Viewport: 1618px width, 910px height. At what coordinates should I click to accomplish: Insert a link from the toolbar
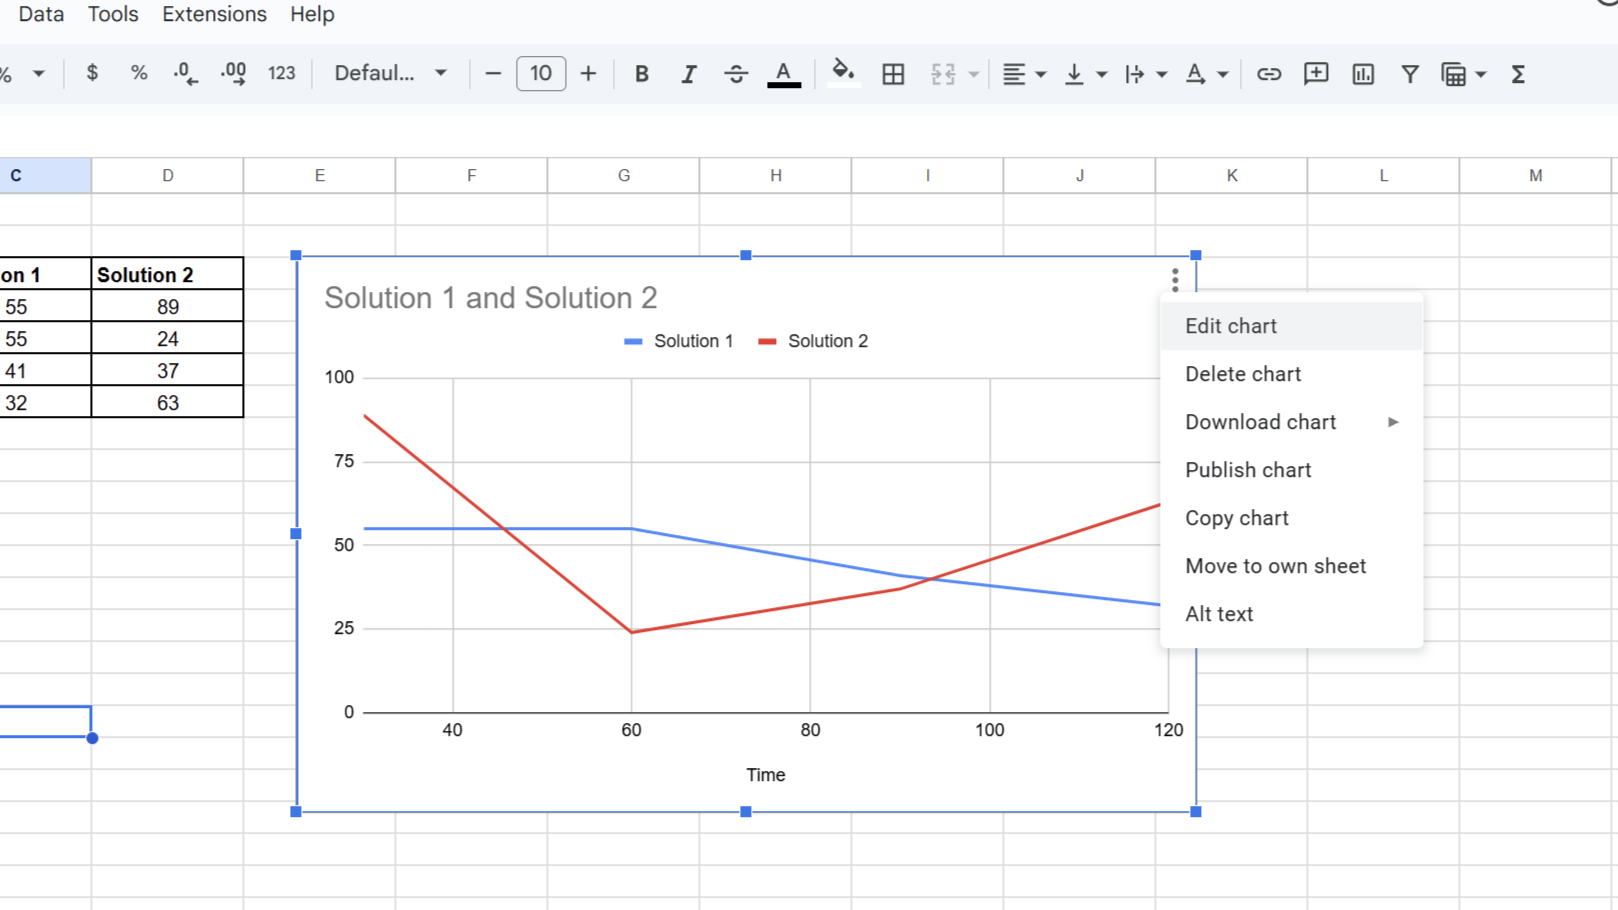click(x=1268, y=73)
